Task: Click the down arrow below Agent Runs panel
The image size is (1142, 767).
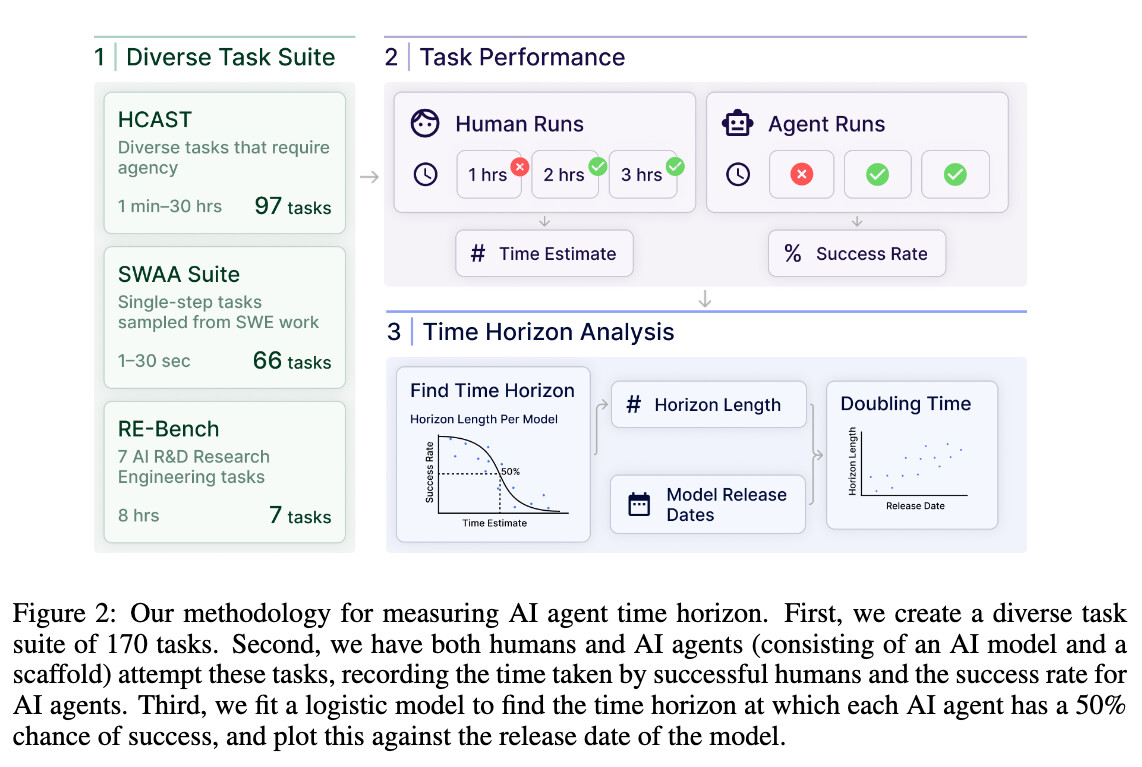Action: pyautogui.click(x=857, y=221)
